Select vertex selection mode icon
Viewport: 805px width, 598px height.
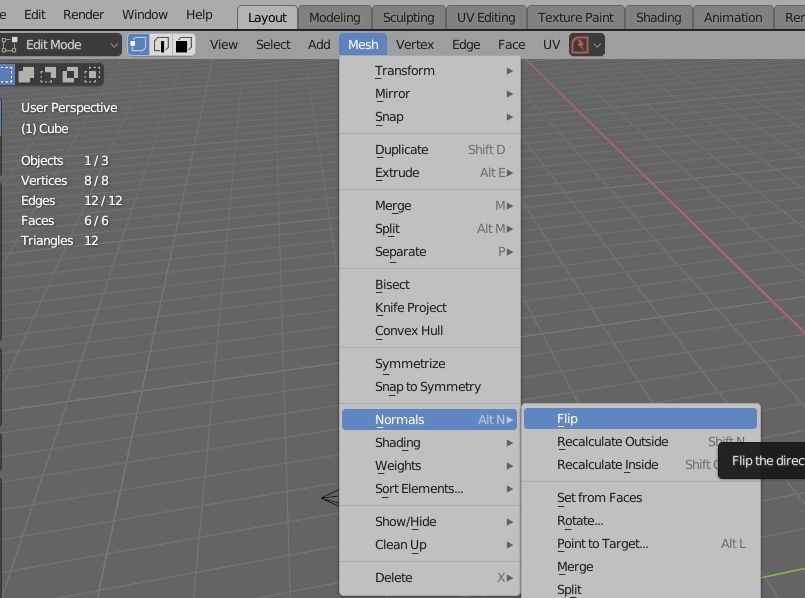[139, 45]
